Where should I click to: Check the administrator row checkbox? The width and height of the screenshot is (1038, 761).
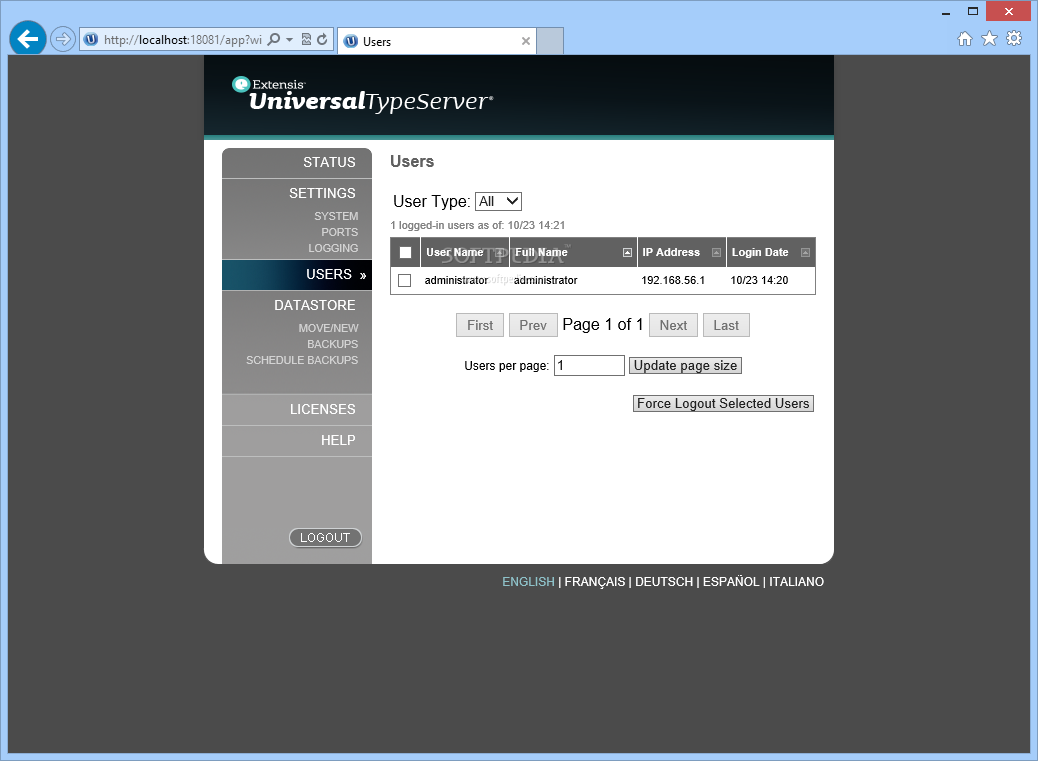pyautogui.click(x=404, y=281)
